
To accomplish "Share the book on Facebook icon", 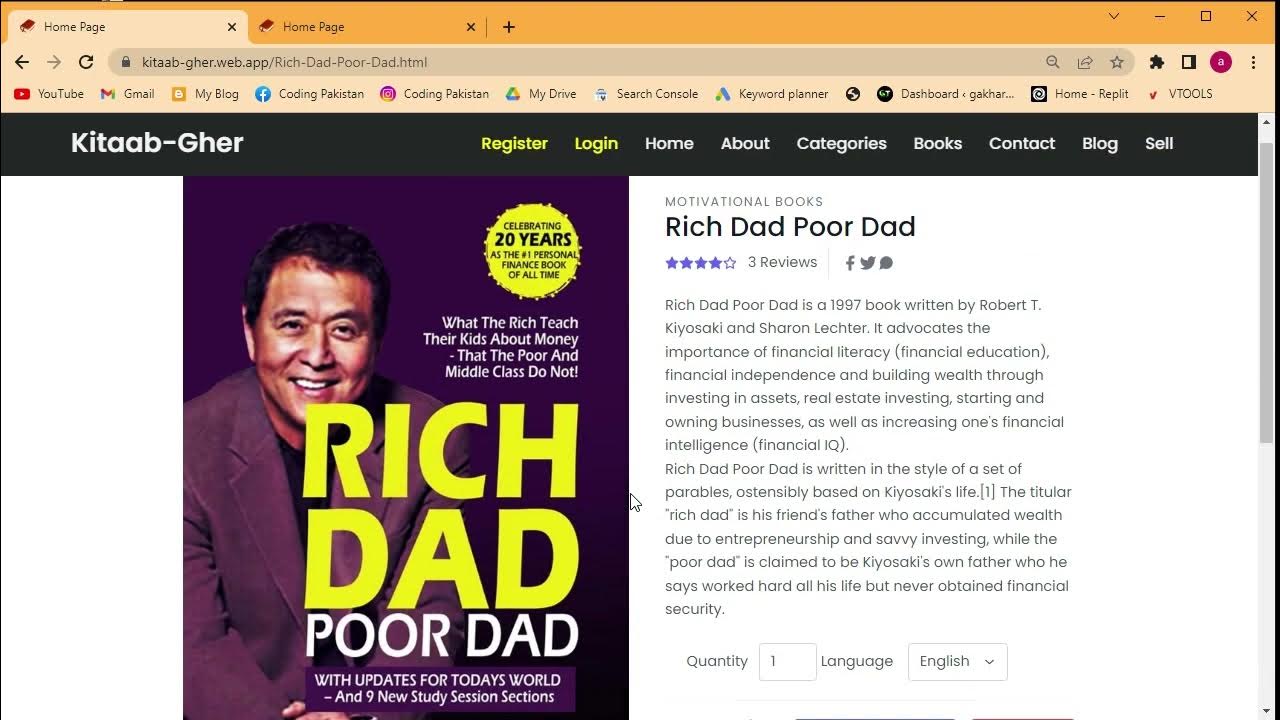I will click(850, 263).
